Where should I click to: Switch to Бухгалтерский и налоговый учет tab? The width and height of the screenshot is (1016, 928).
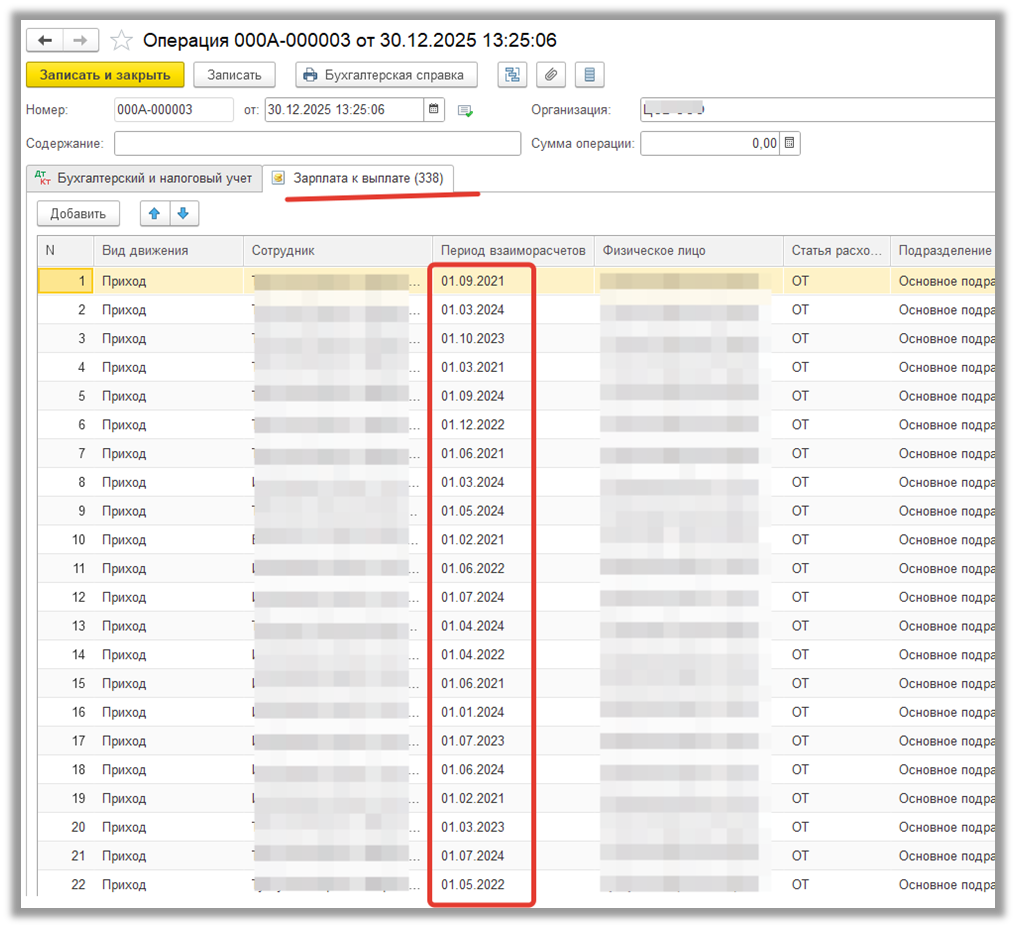point(145,179)
